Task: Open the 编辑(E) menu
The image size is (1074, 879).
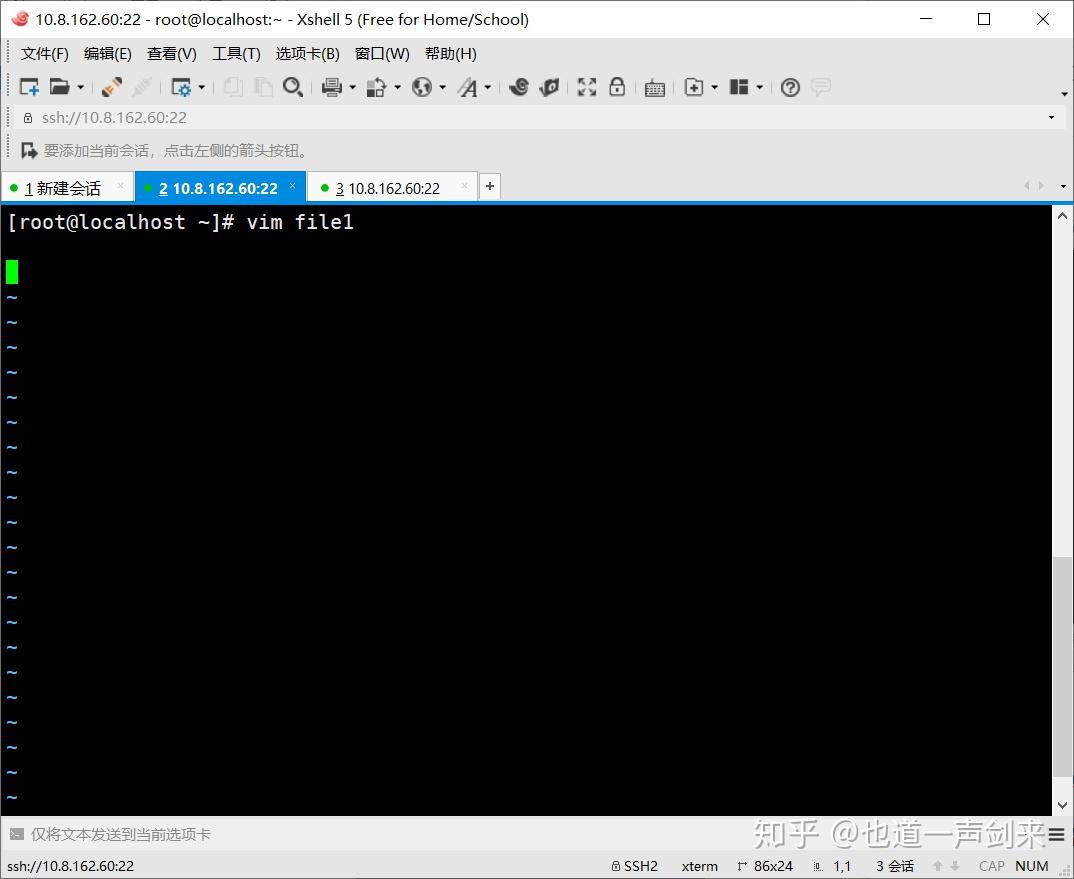Action: tap(108, 53)
